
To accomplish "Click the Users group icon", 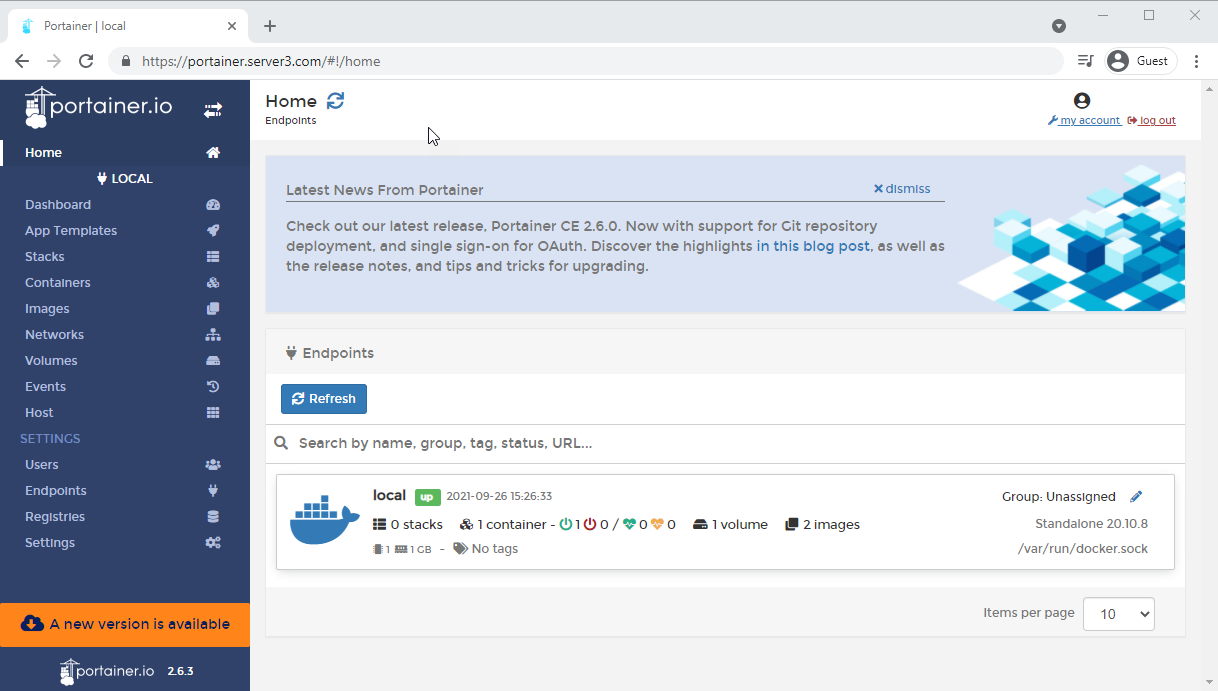I will tap(213, 465).
